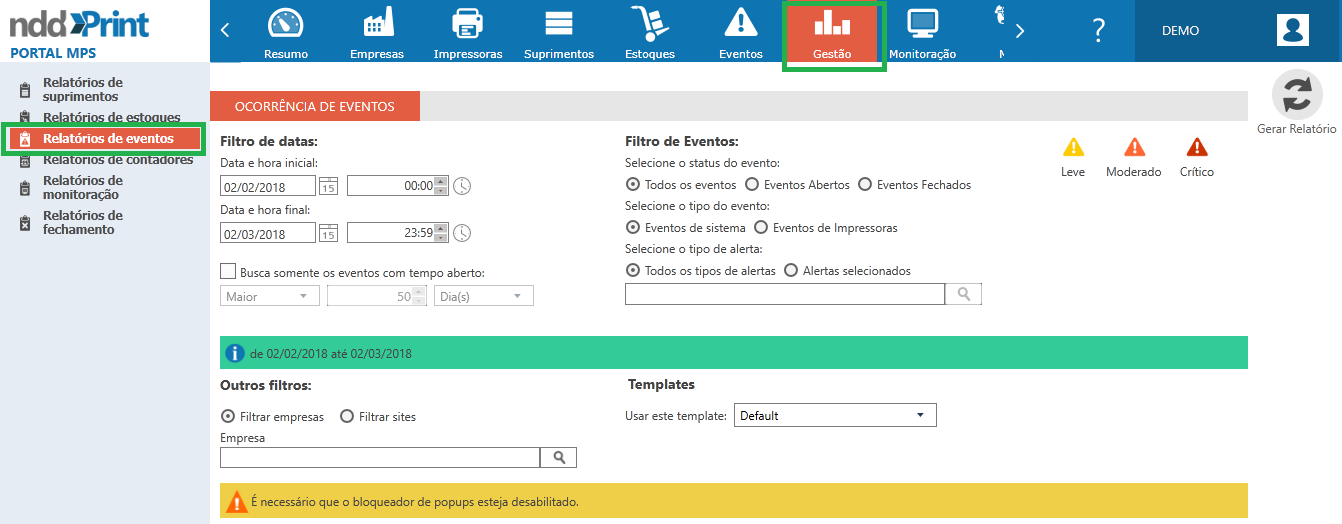Click the initial date input field

click(267, 186)
